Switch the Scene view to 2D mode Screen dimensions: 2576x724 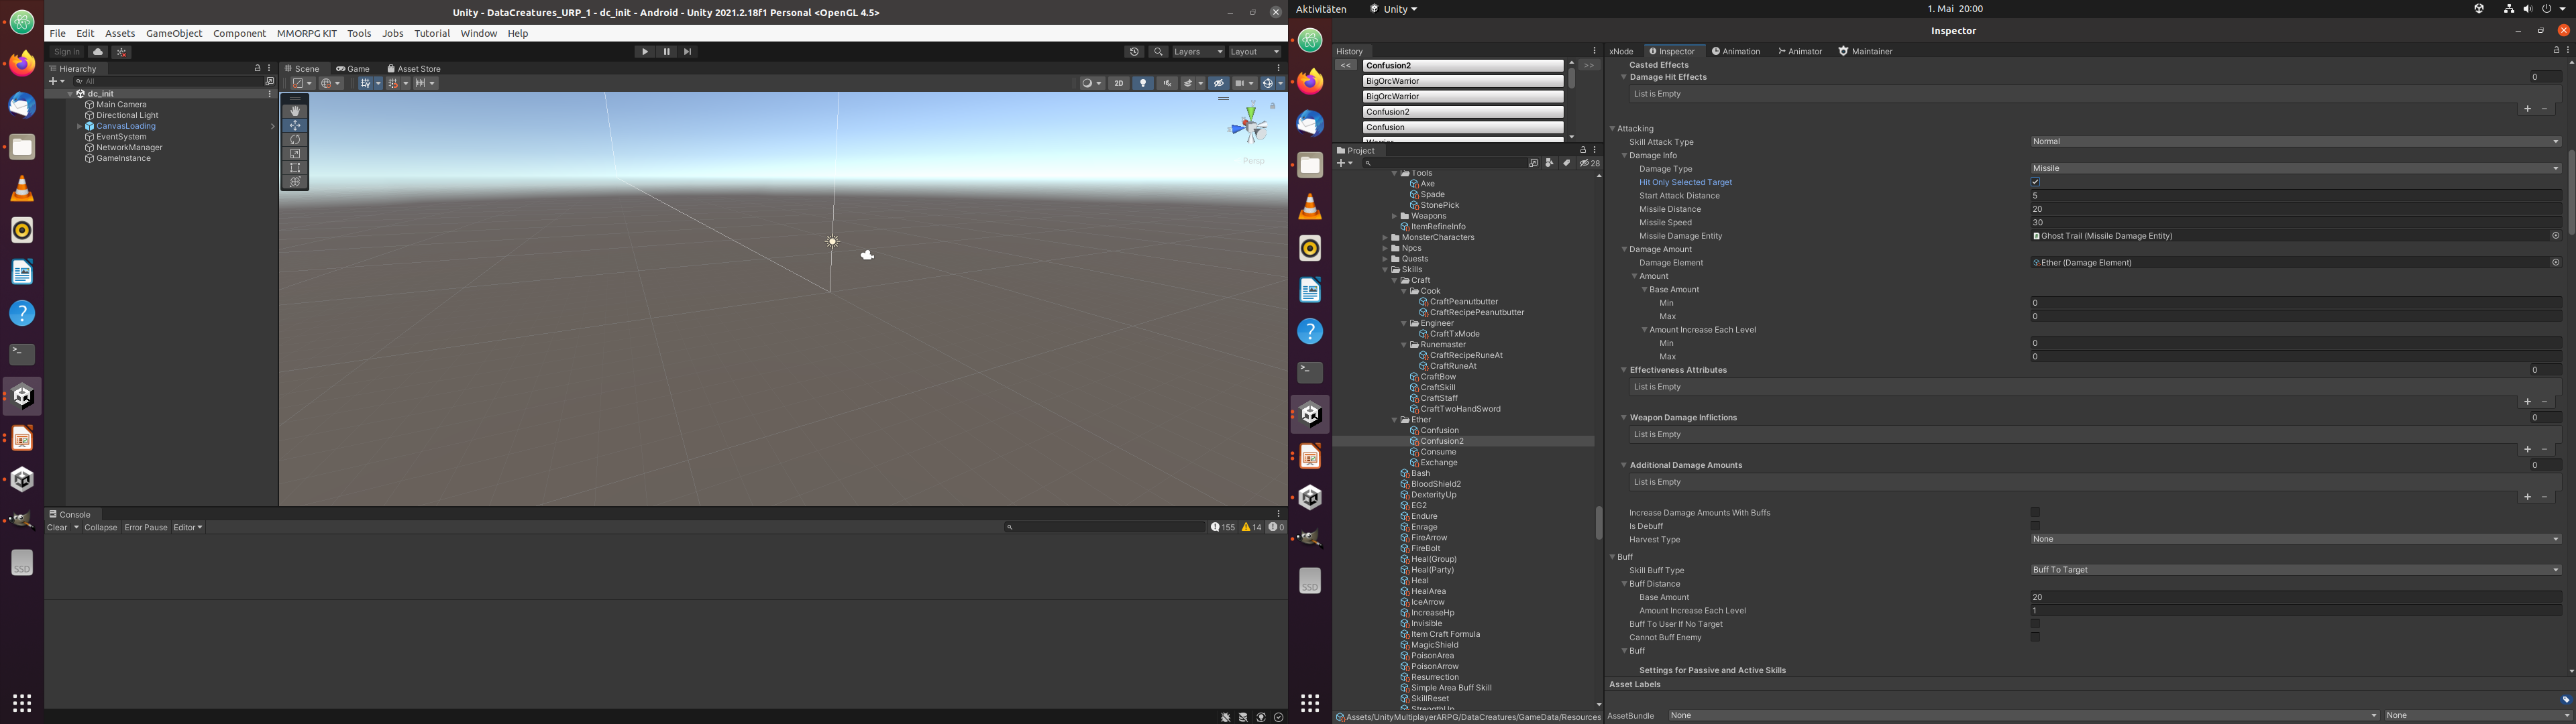click(1119, 83)
